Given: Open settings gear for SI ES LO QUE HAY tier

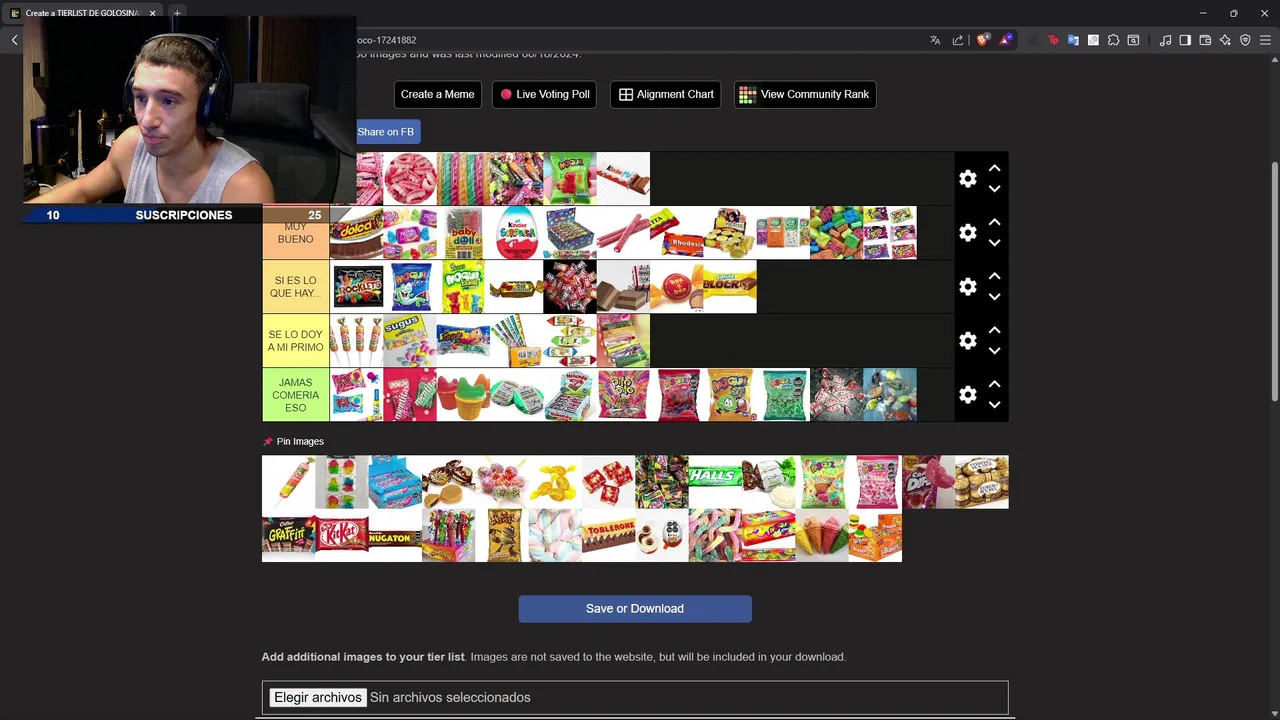Looking at the screenshot, I should pos(967,287).
